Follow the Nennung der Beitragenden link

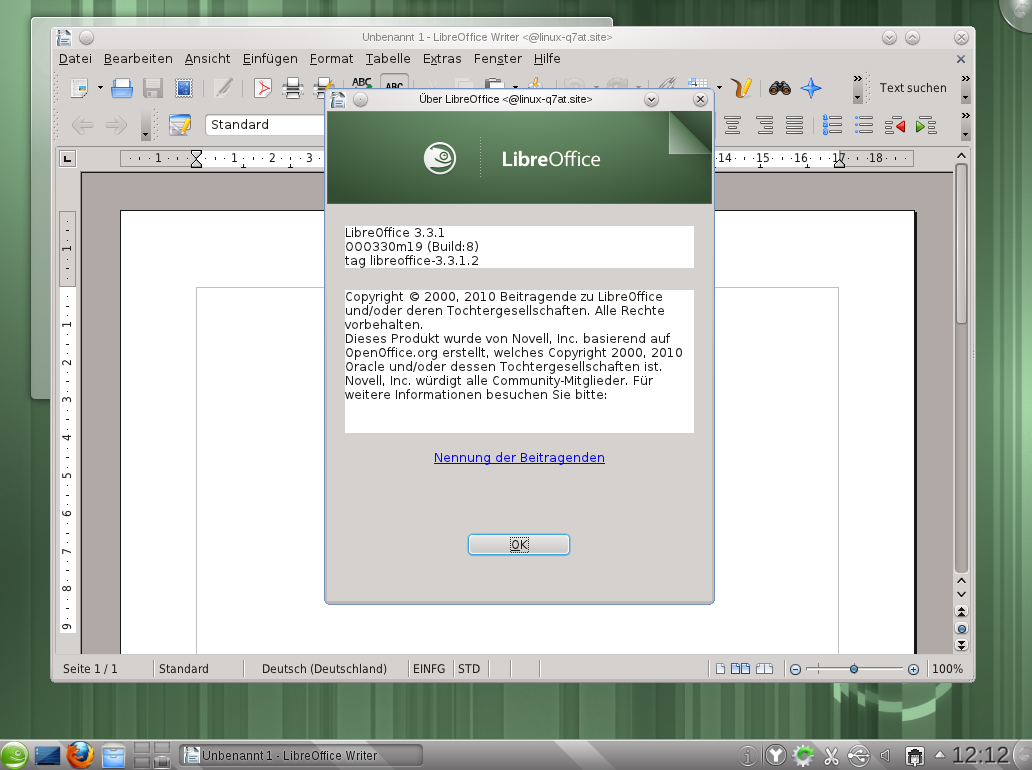click(518, 457)
